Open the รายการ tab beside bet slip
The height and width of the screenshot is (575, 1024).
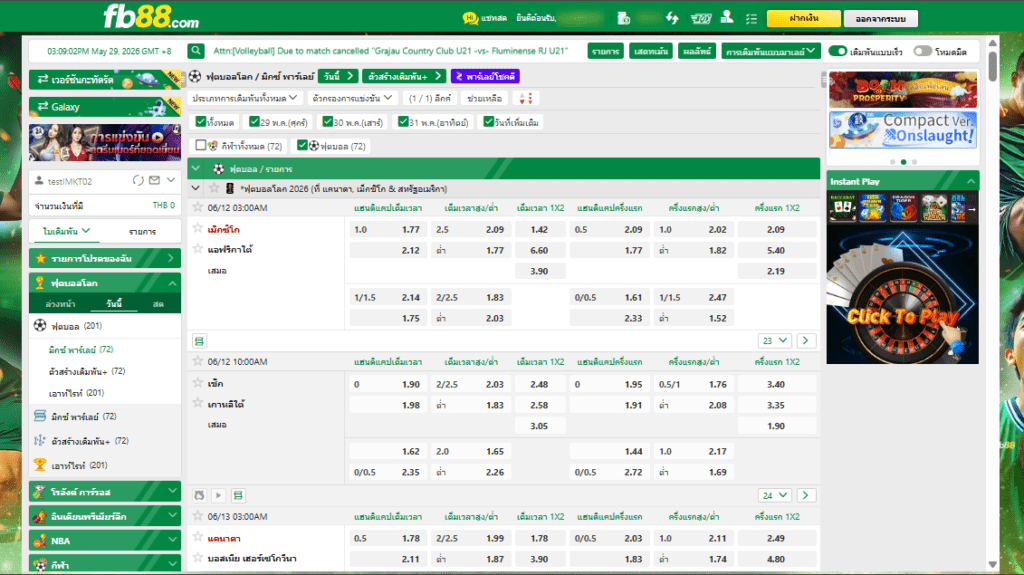coord(142,231)
